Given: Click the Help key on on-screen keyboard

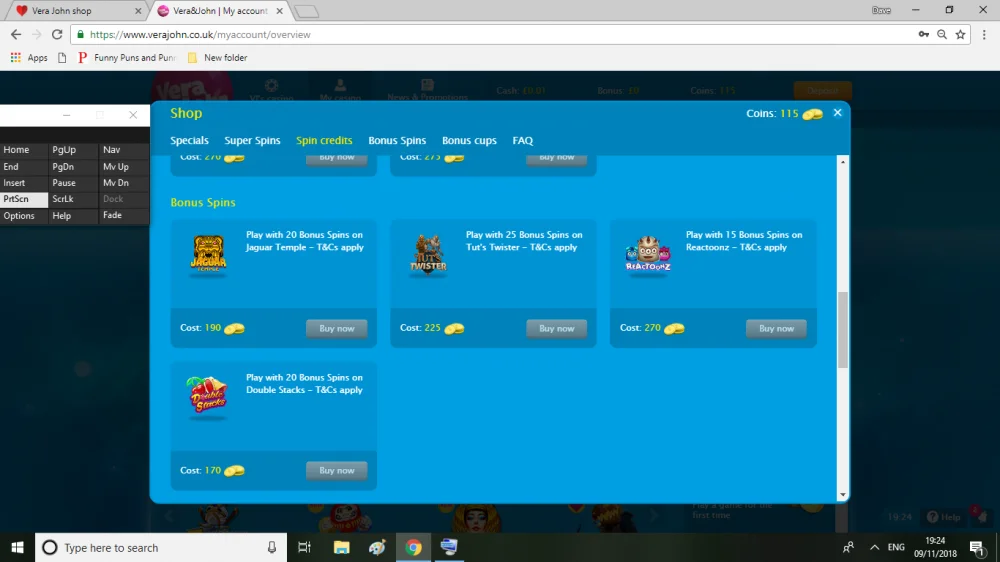Looking at the screenshot, I should 73,216.
